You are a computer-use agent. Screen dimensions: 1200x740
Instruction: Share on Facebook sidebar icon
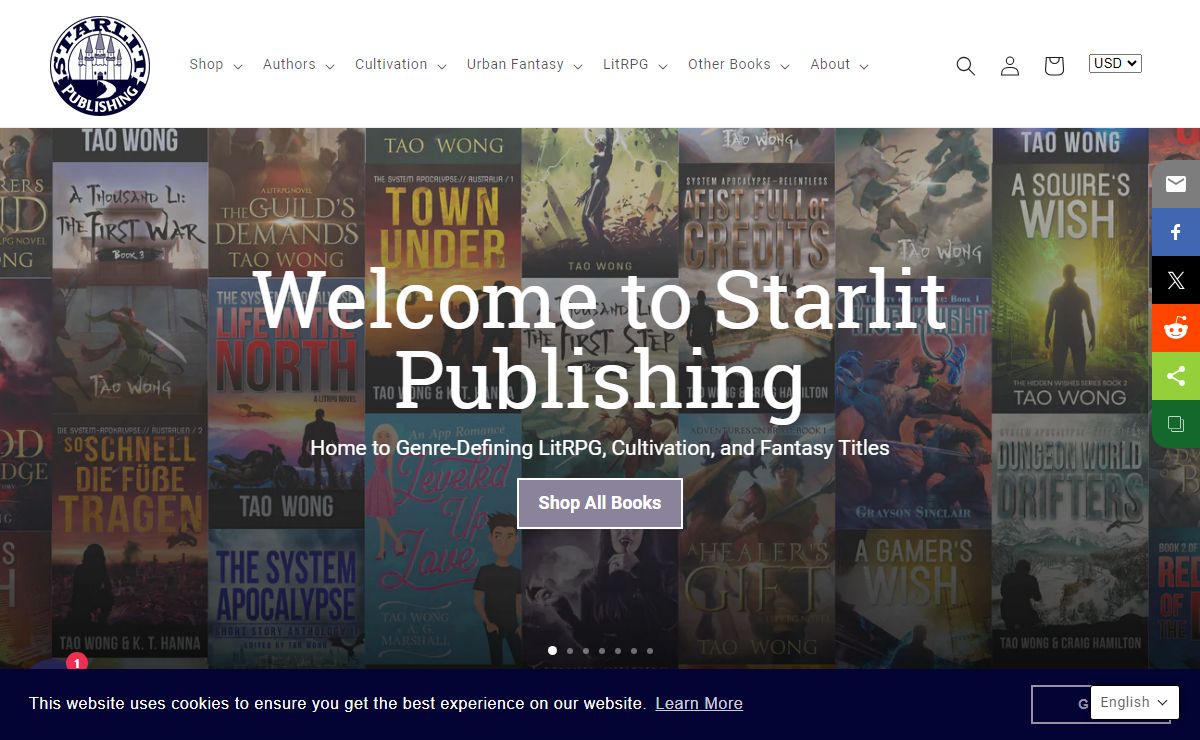pyautogui.click(x=1176, y=232)
